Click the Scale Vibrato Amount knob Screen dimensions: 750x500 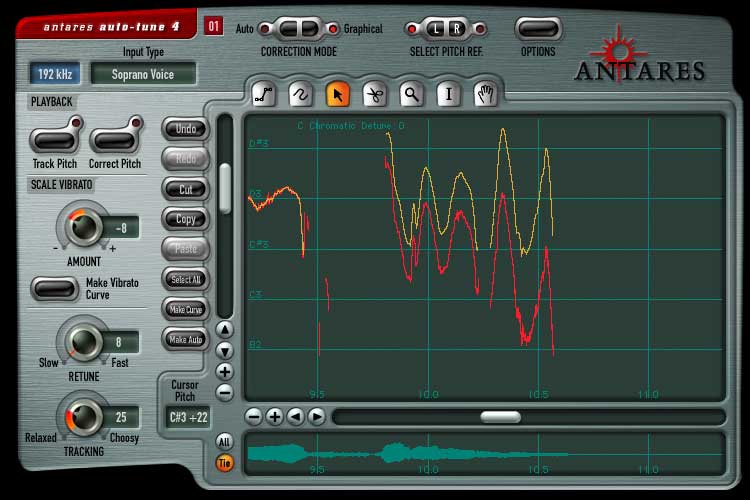tap(84, 226)
